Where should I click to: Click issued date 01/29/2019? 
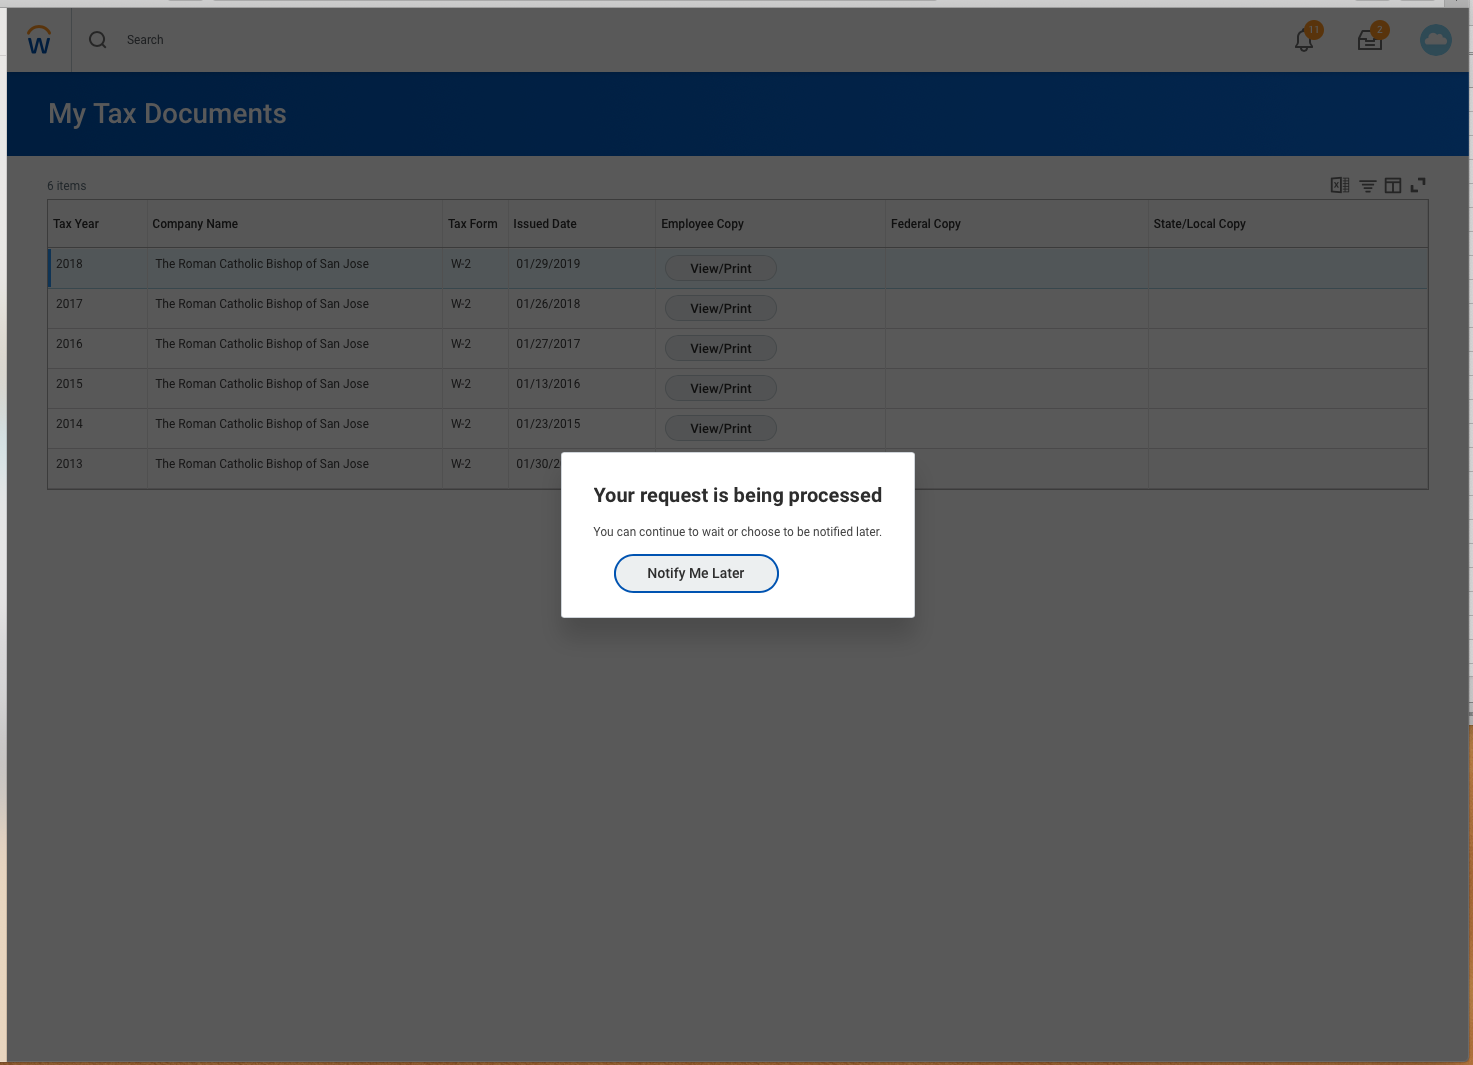pyautogui.click(x=548, y=264)
